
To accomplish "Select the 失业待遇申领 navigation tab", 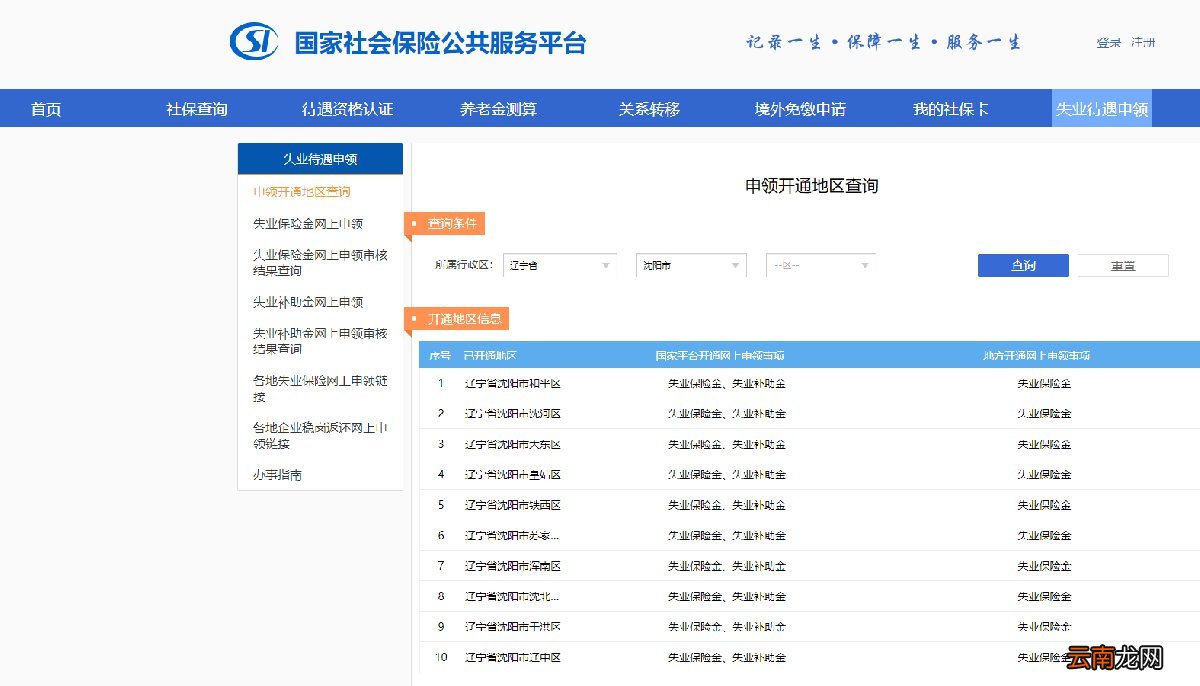I will point(1102,109).
